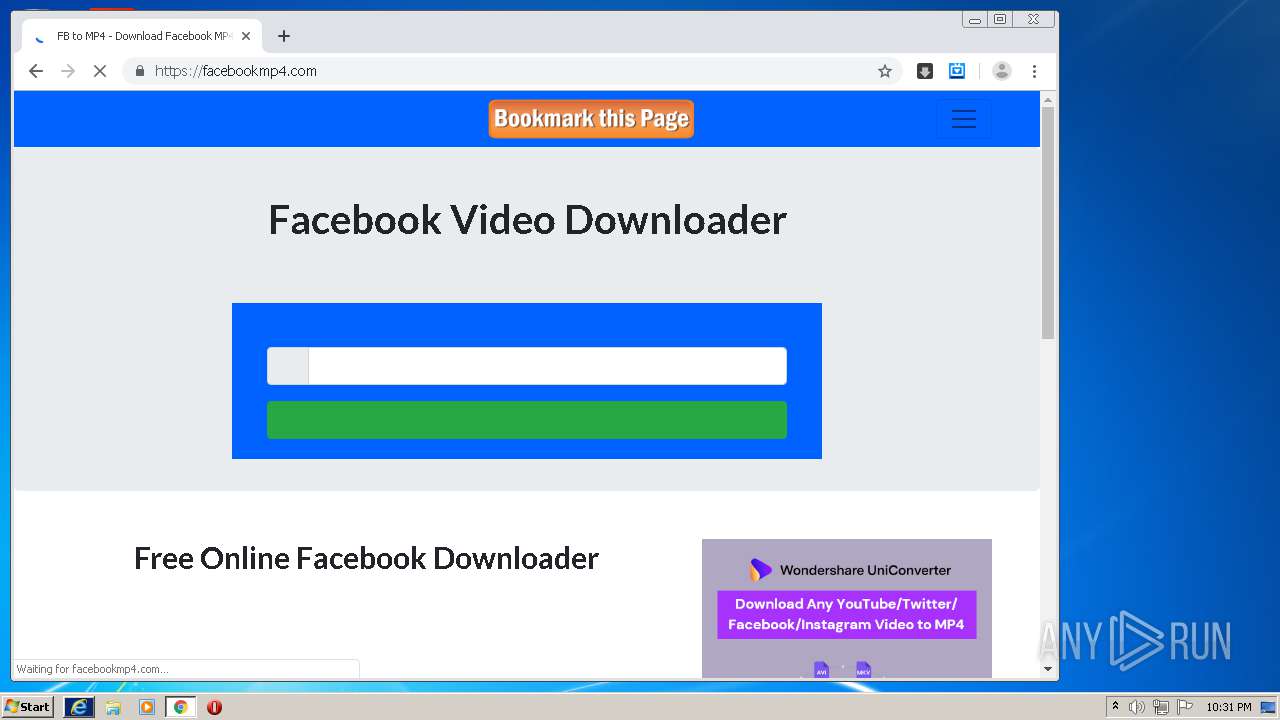The height and width of the screenshot is (720, 1280).
Task: Open a new tab with plus button
Action: point(284,36)
